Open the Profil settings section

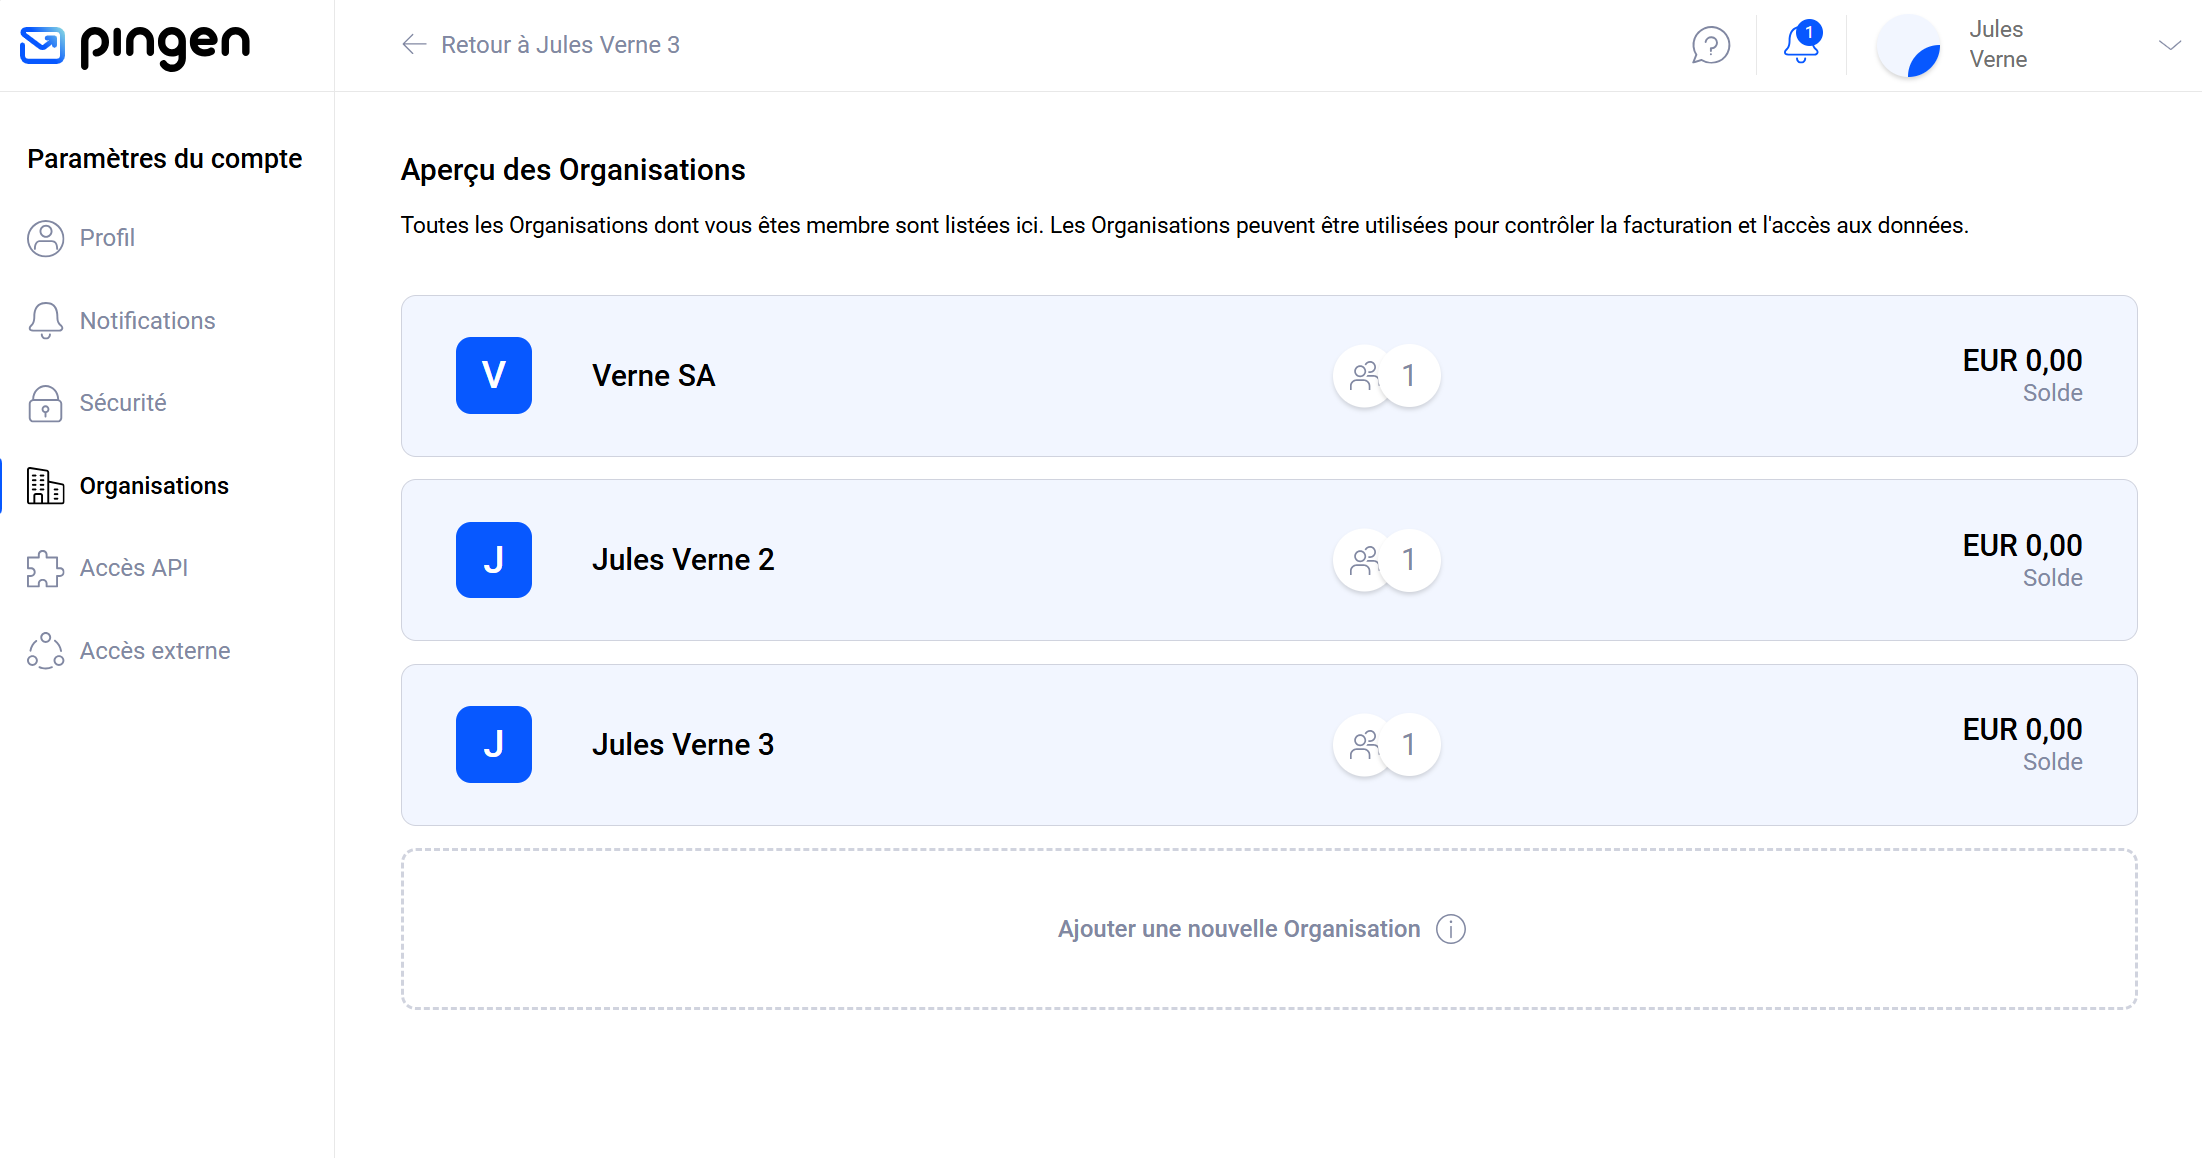point(106,238)
